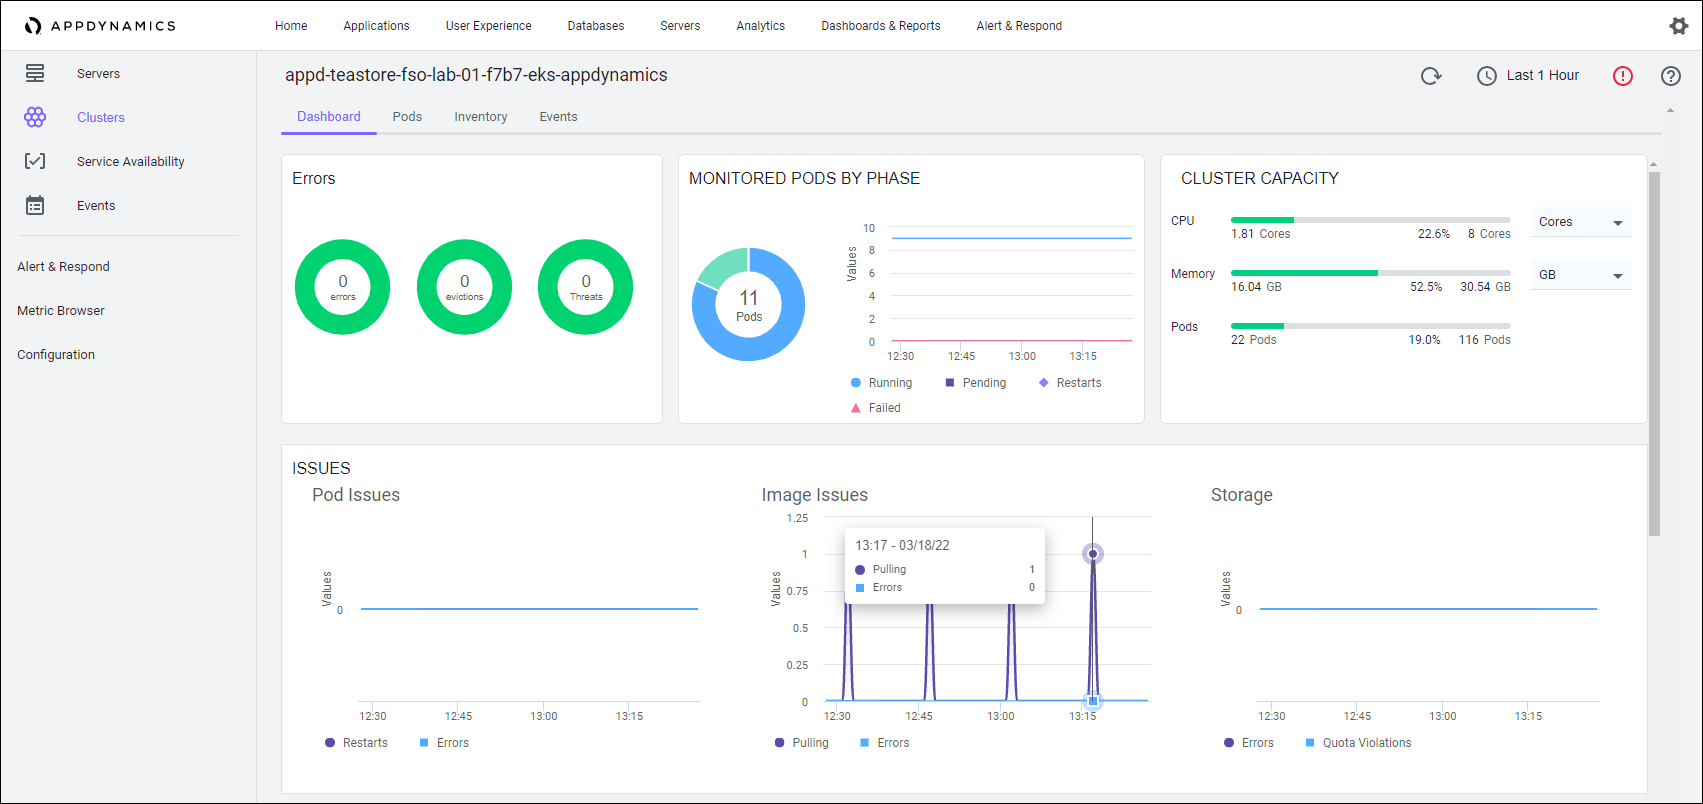The height and width of the screenshot is (804, 1703).
Task: Open the Last 1 Hour time range selector
Action: [1528, 76]
